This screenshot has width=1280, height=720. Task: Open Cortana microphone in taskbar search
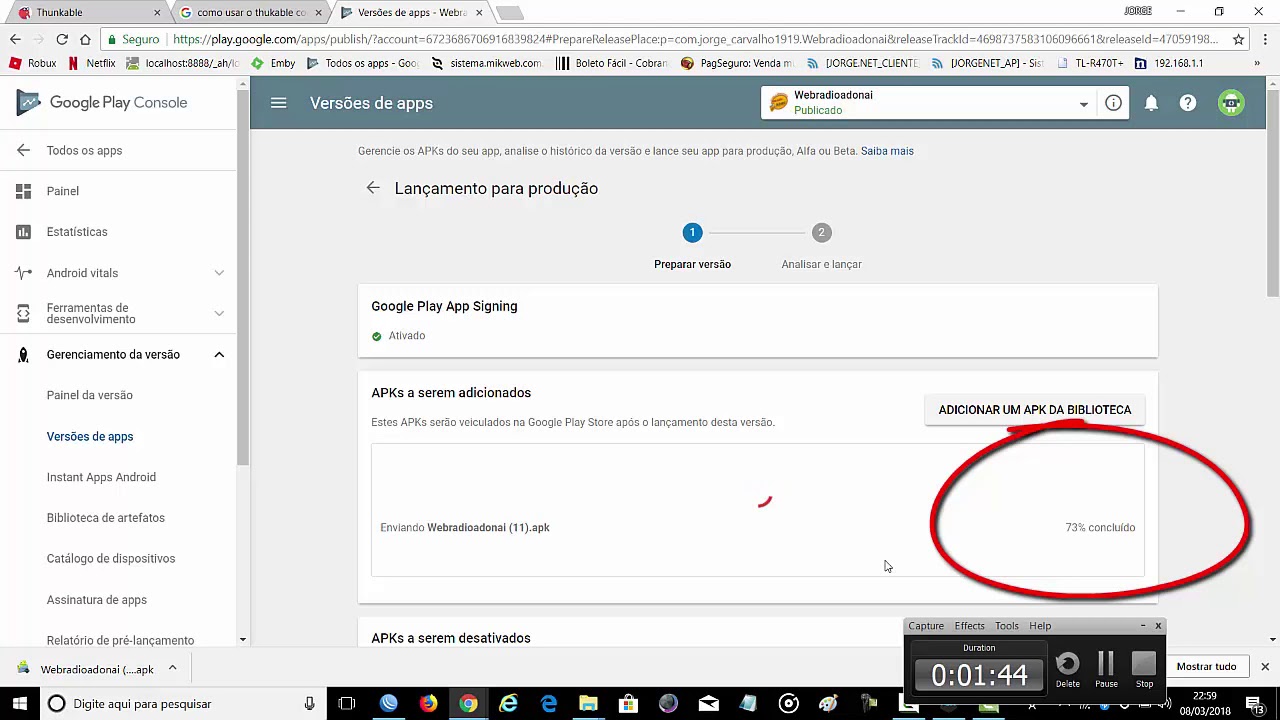tap(310, 704)
